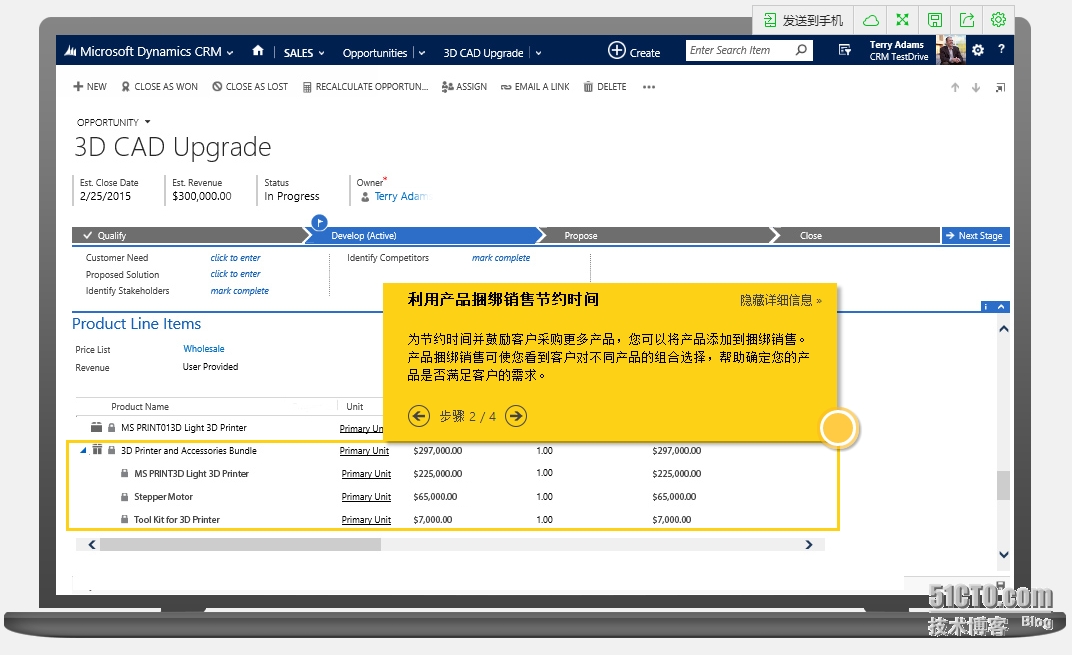This screenshot has height=655, width=1072.
Task: Click horizontal scrollbar thumb
Action: coord(240,544)
